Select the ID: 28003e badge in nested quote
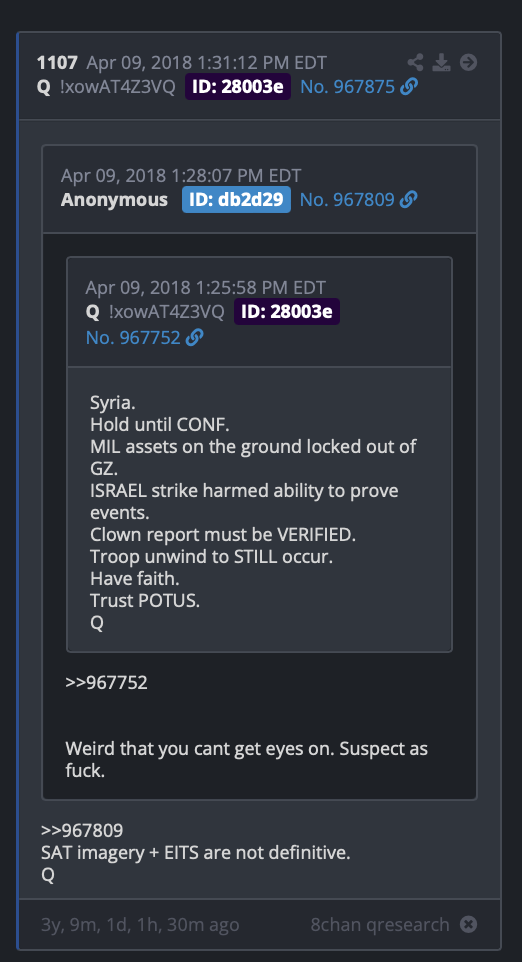Screen dimensions: 522x962 286,312
